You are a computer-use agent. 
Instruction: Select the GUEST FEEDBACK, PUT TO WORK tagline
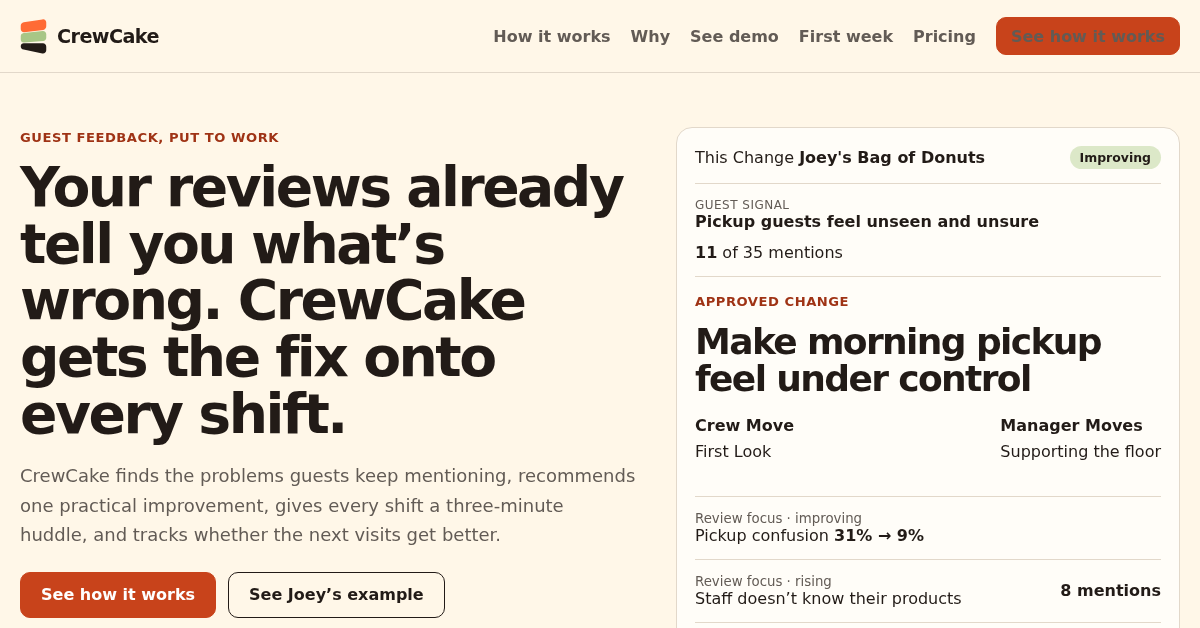click(149, 138)
